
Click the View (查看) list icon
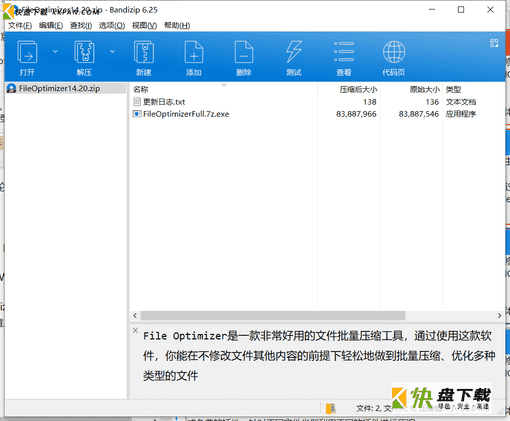(344, 52)
